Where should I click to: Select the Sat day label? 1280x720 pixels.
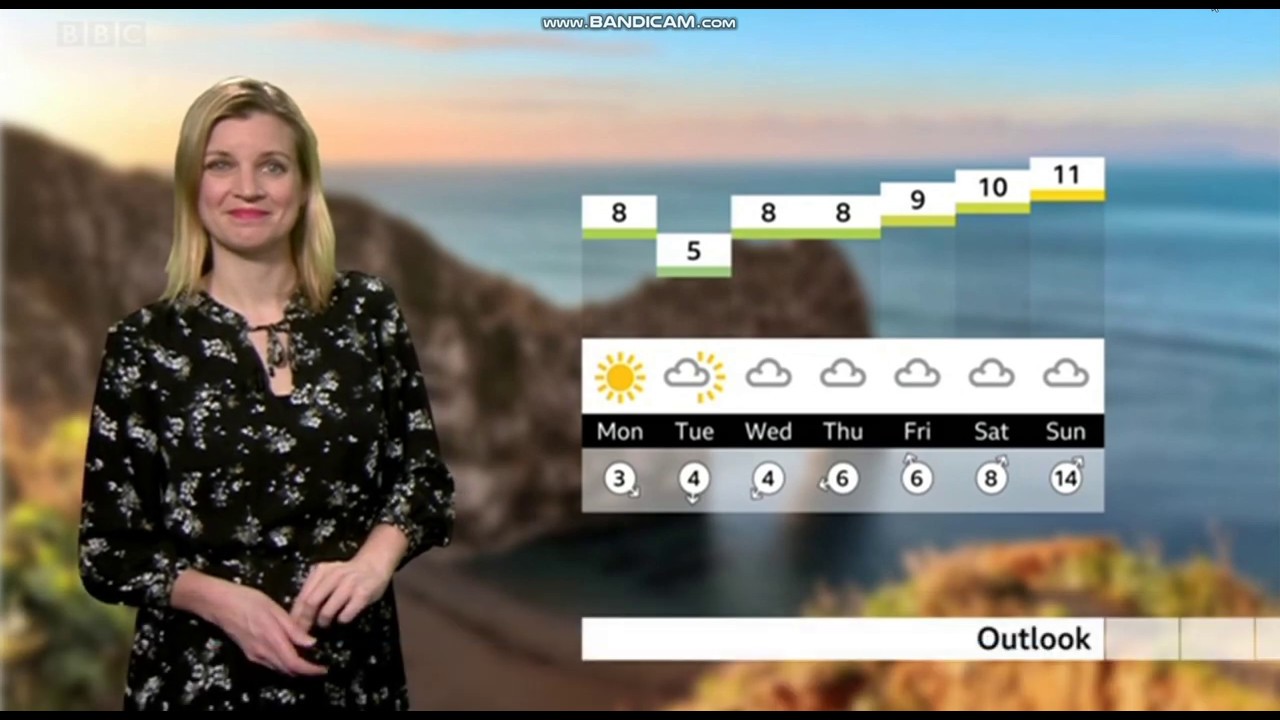point(991,431)
